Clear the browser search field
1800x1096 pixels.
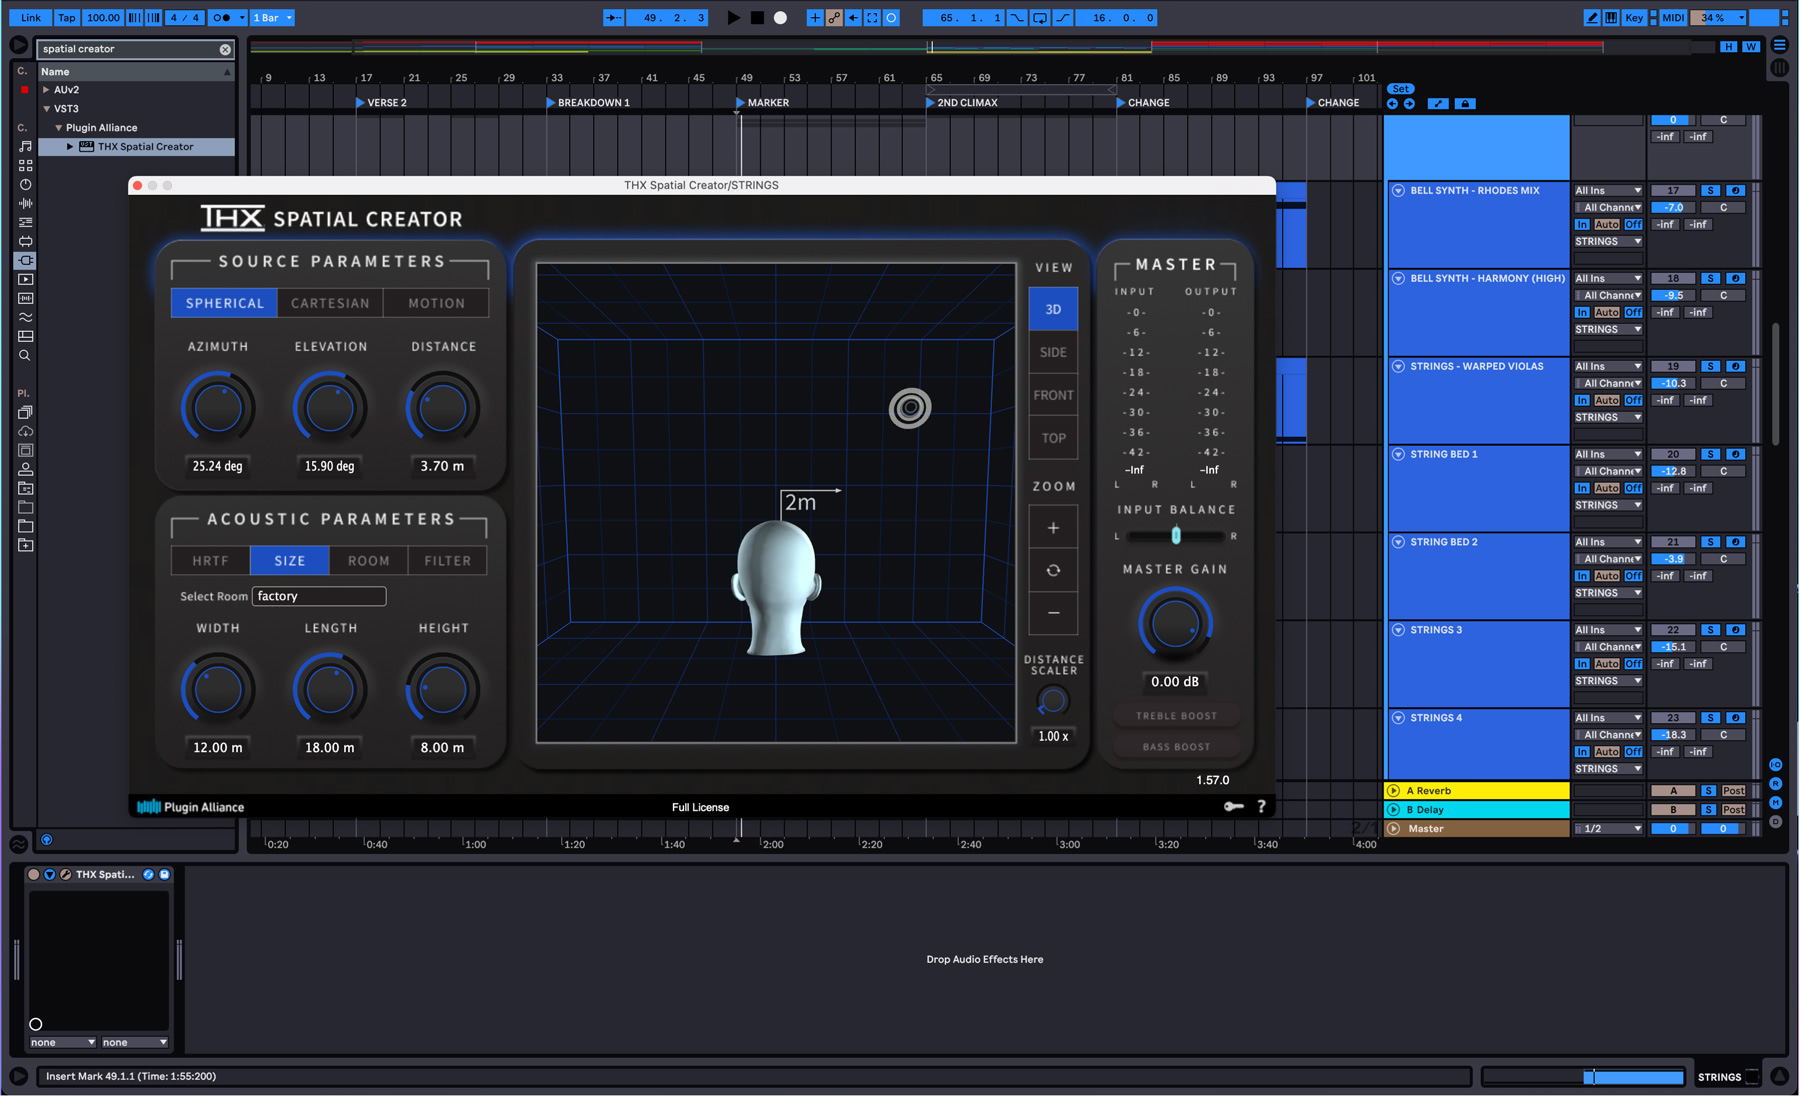(225, 49)
